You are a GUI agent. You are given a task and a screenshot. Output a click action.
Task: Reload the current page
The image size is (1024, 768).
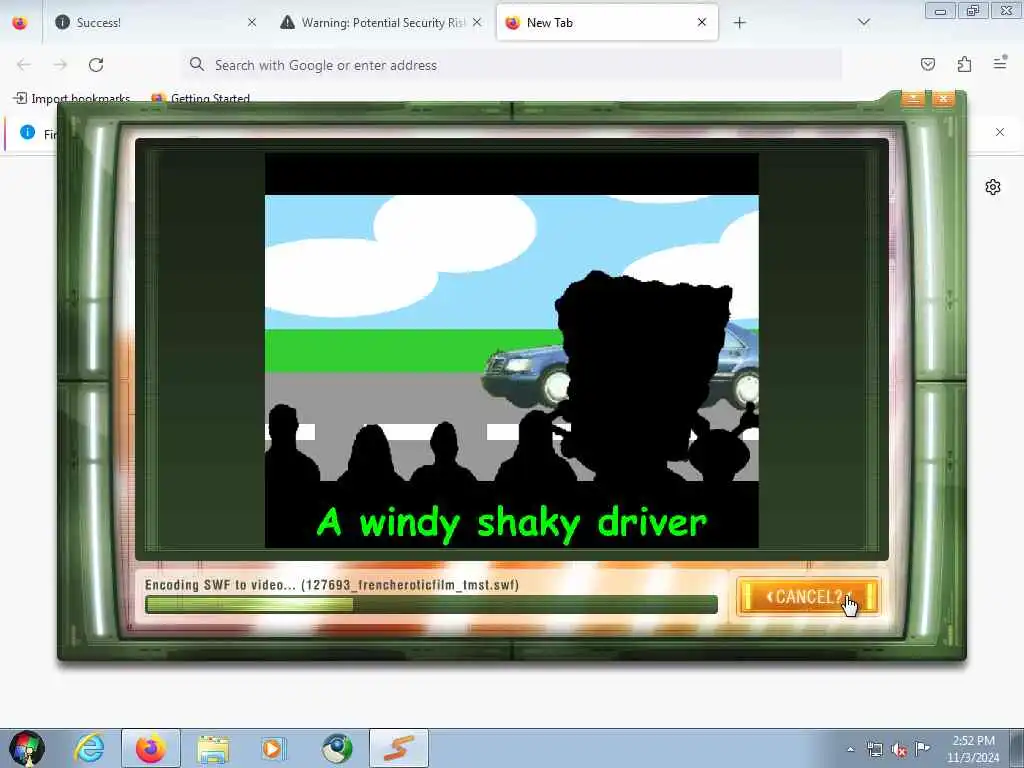(x=96, y=65)
